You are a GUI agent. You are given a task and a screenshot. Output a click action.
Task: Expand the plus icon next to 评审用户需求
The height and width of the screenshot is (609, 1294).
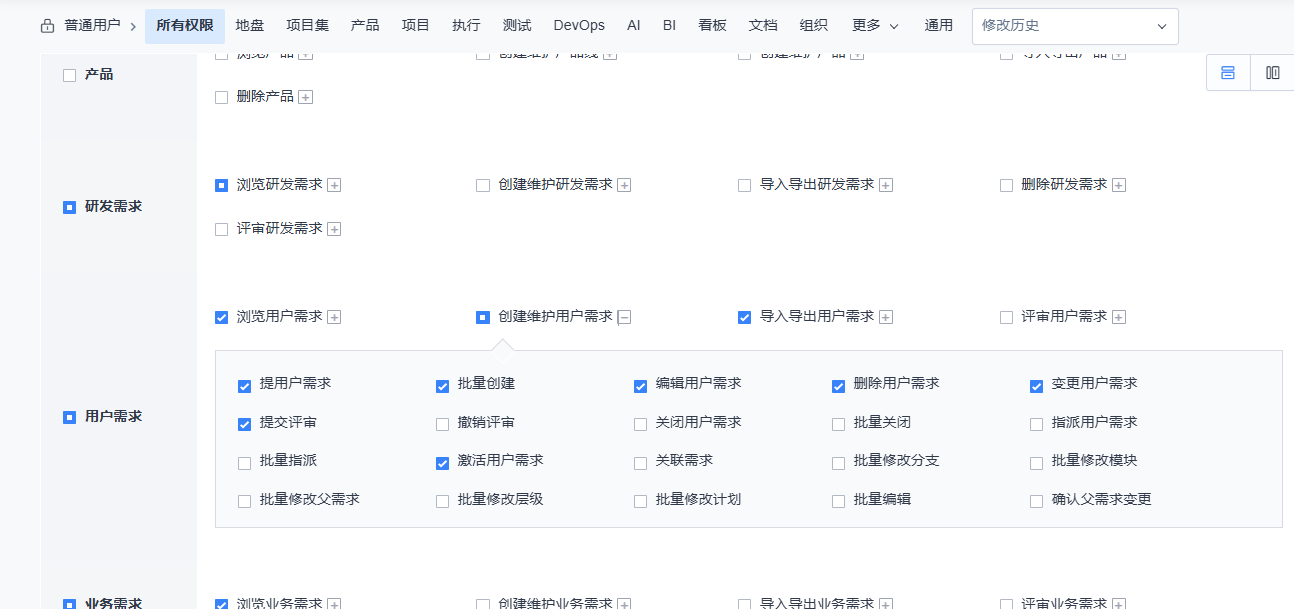[x=1119, y=317]
